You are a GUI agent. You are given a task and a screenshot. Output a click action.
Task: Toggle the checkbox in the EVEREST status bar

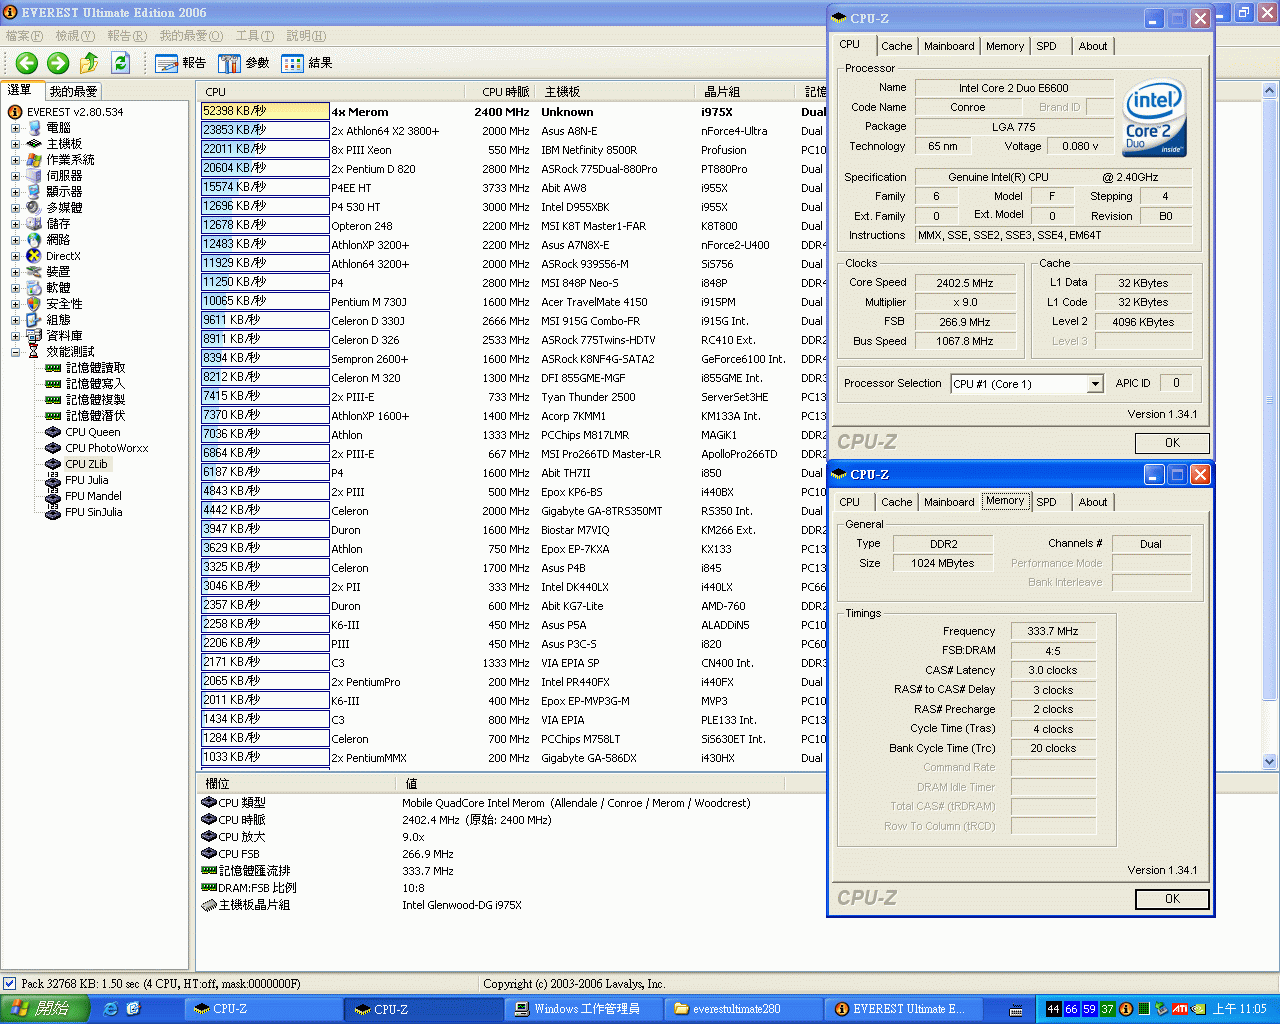tap(10, 984)
